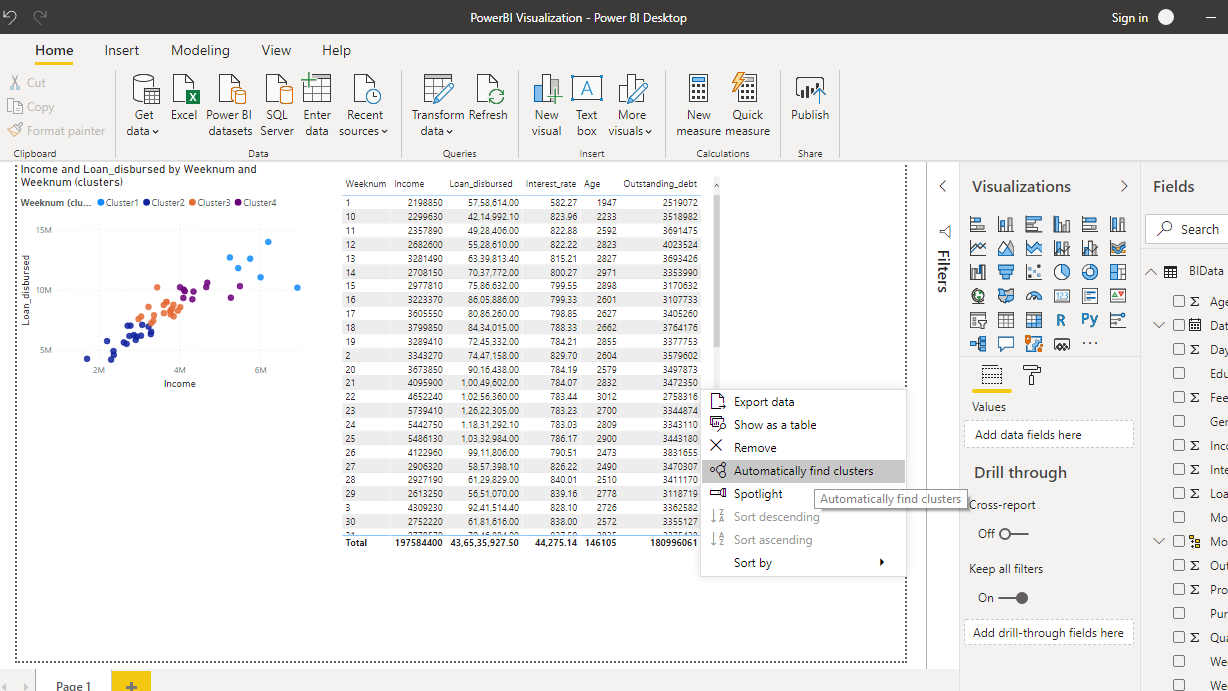The height and width of the screenshot is (691, 1228).
Task: Tick the Age field checkbox
Action: click(1179, 301)
